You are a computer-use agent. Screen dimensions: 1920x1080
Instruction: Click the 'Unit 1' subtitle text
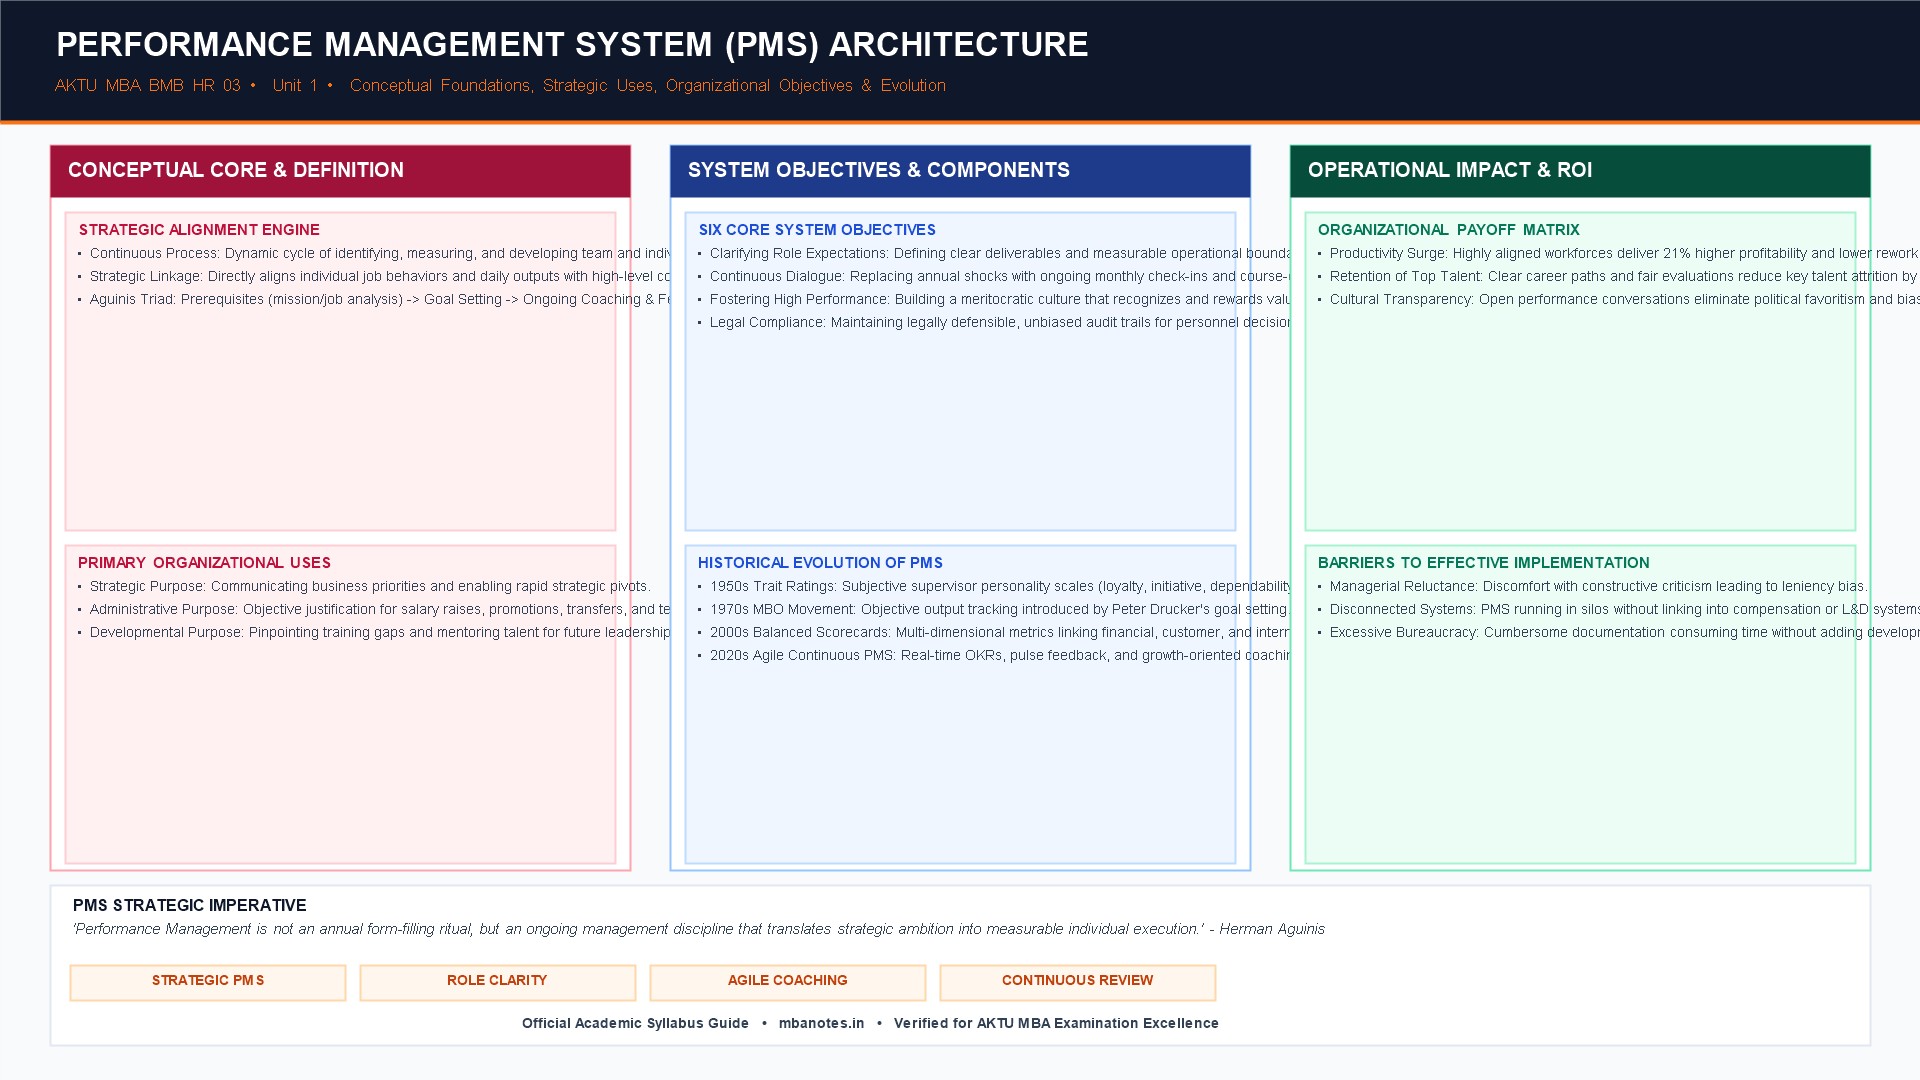pos(295,86)
